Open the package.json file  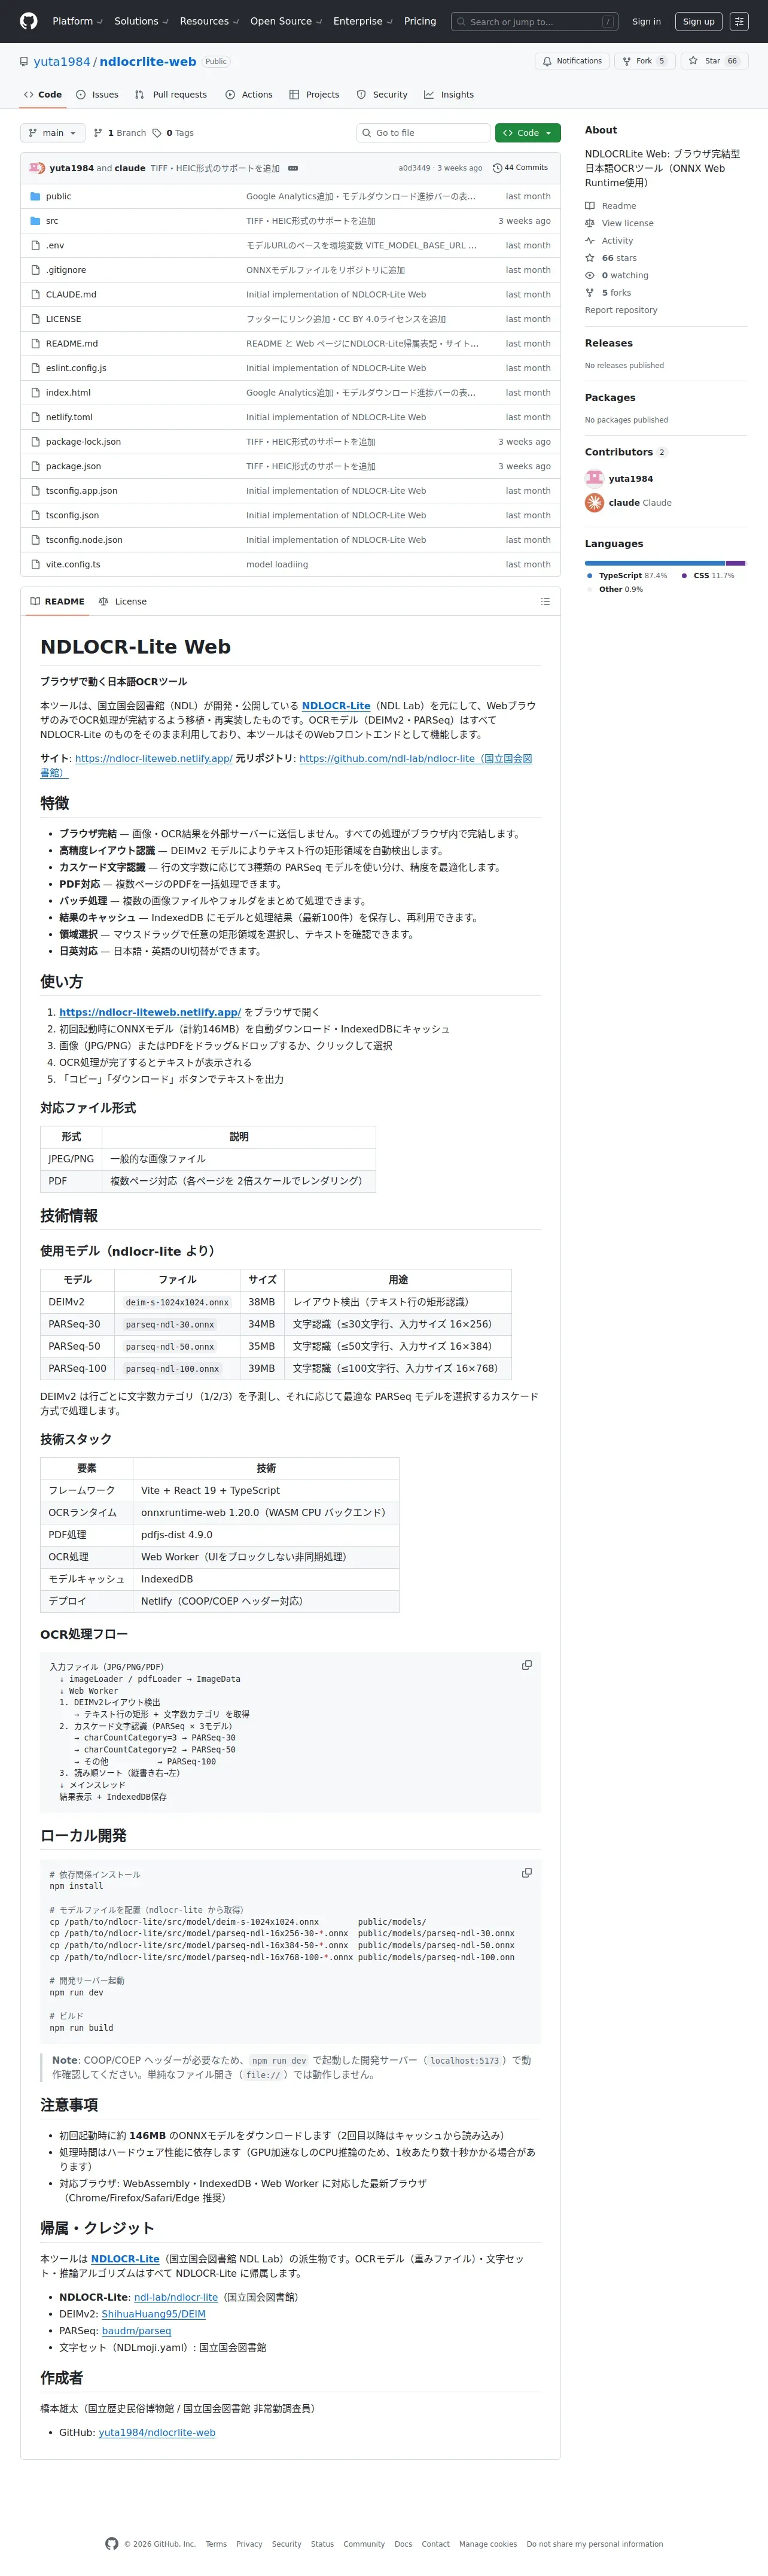coord(73,466)
